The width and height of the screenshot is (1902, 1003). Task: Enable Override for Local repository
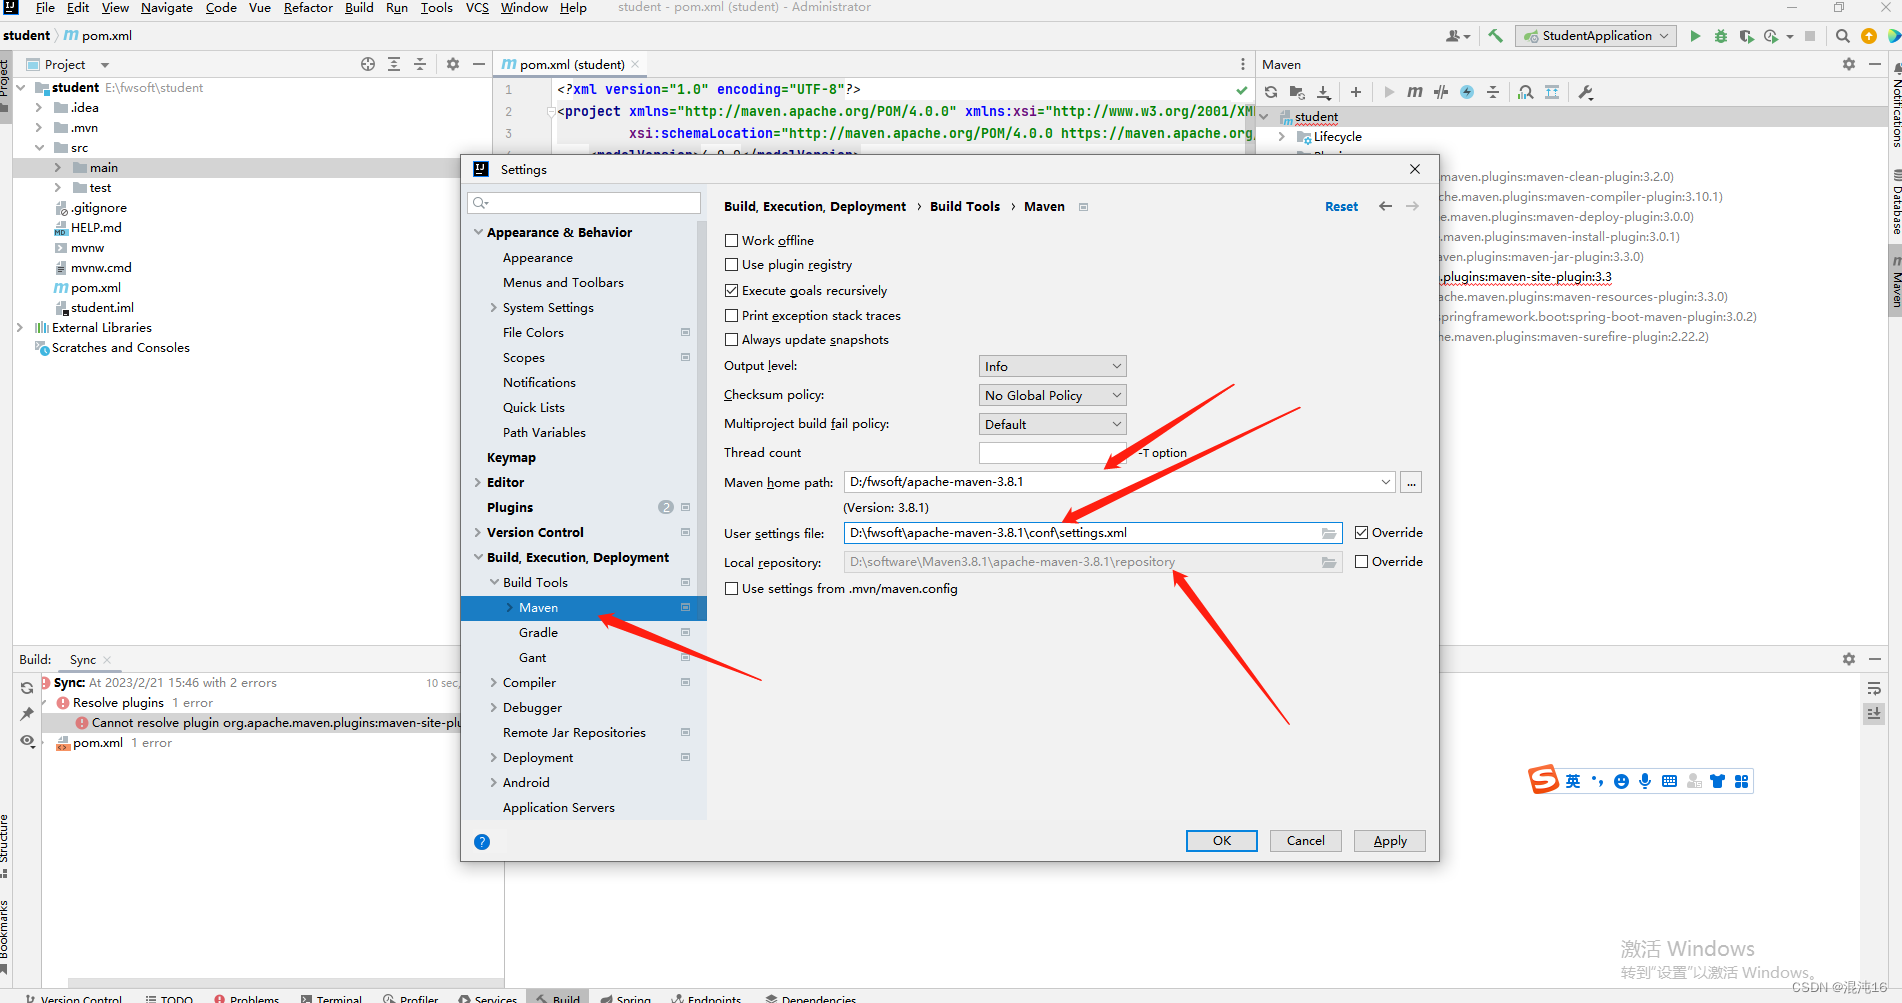coord(1361,561)
